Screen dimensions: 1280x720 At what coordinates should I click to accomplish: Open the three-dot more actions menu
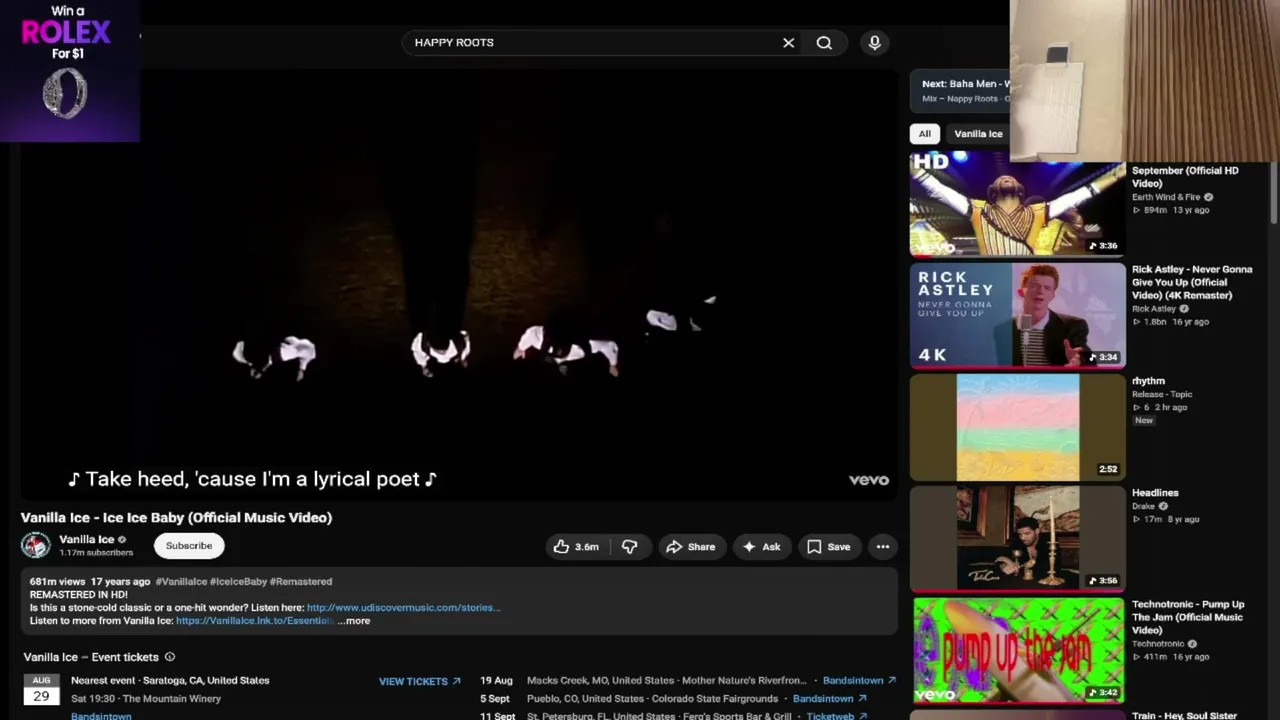883,547
